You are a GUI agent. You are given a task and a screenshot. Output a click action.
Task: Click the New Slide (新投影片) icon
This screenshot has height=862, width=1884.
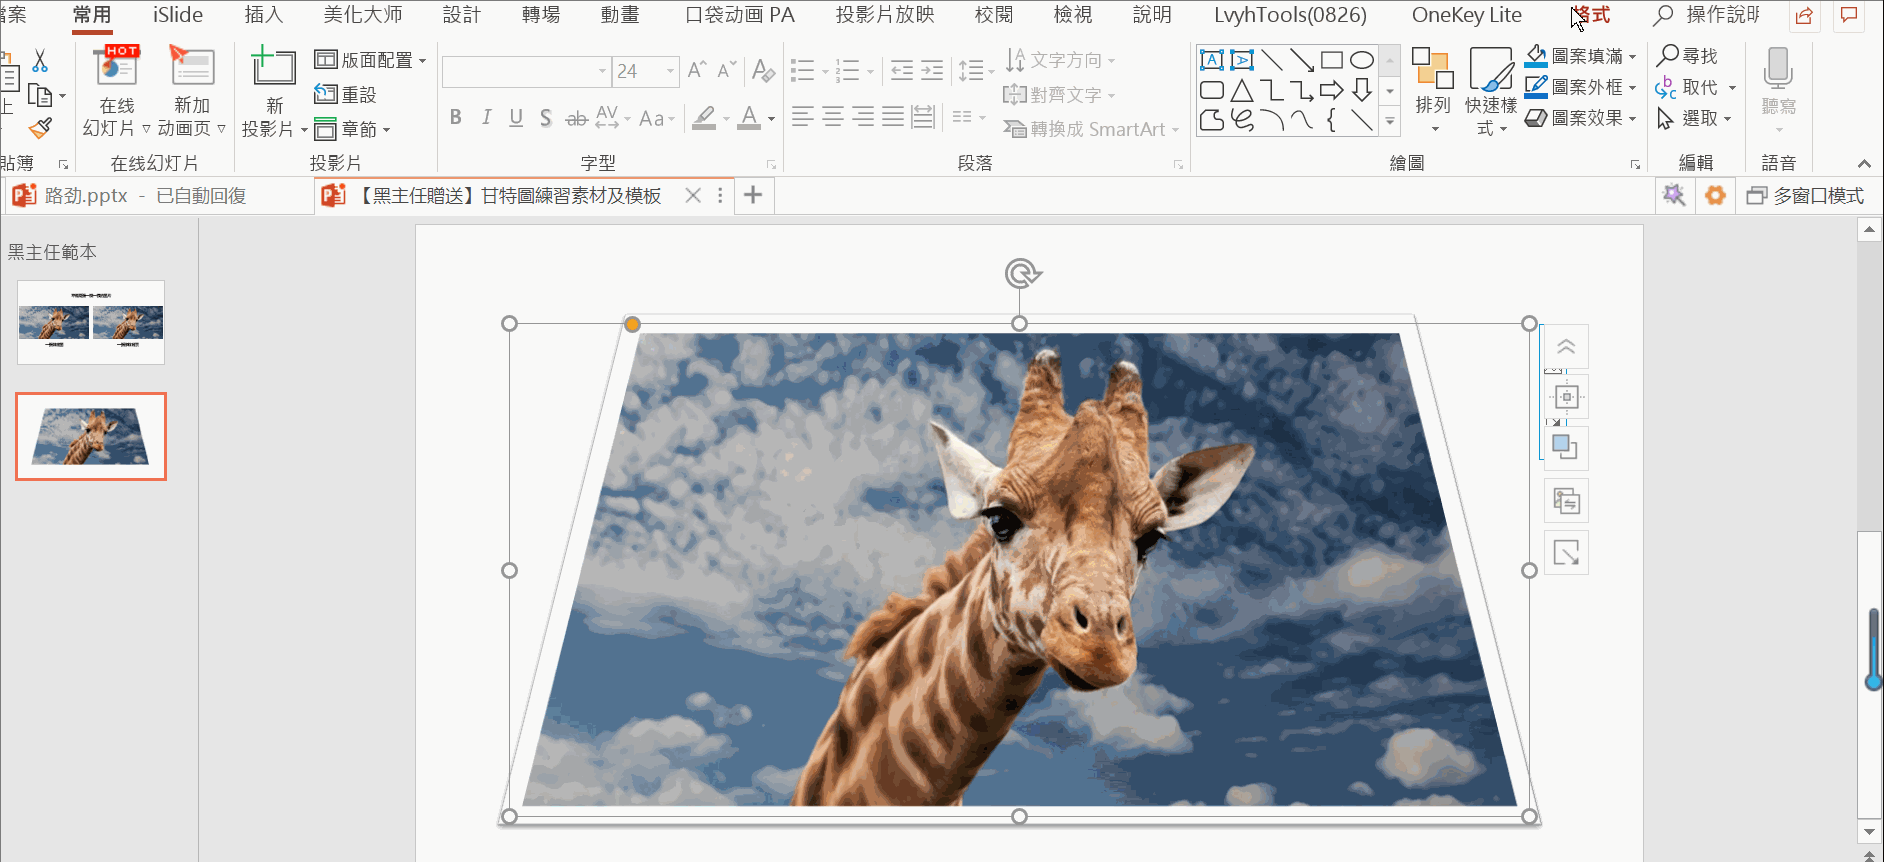tap(273, 67)
